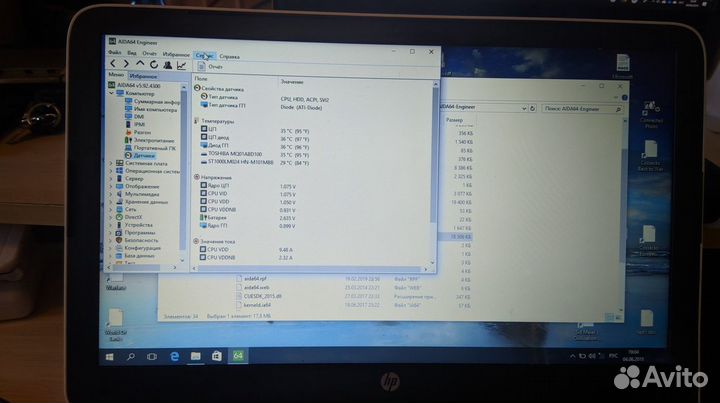Select the Портативный ПК laptop icon

pyautogui.click(x=129, y=148)
